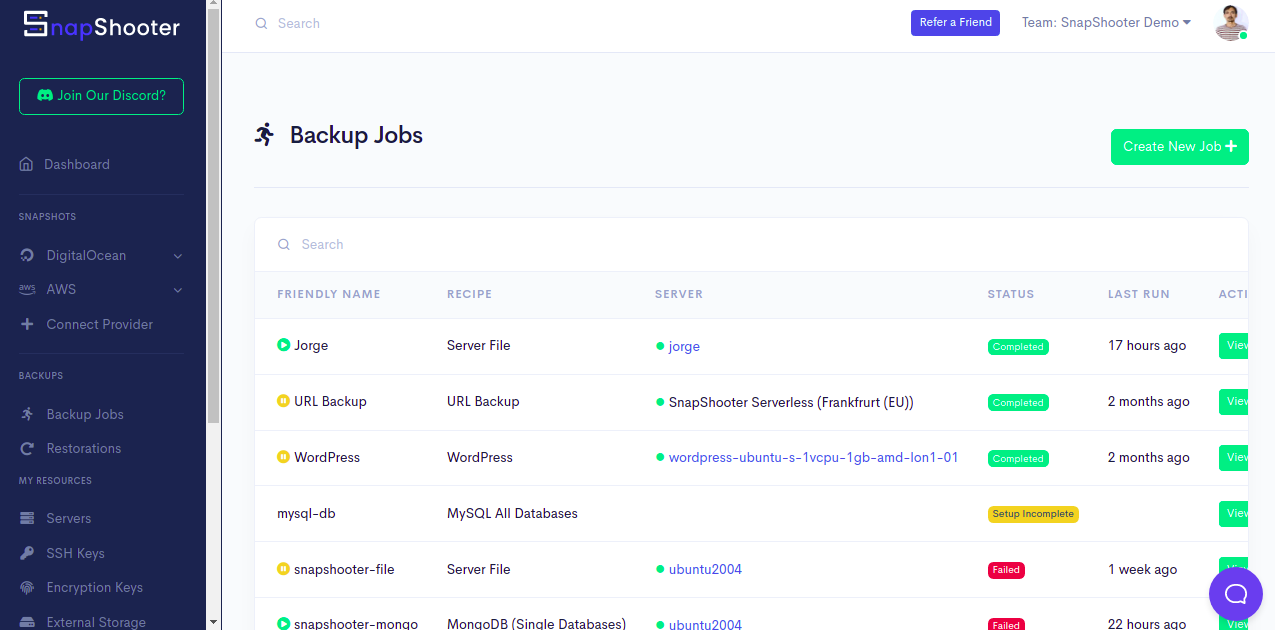
Task: Click the SSH Keys key icon
Action: (x=27, y=553)
